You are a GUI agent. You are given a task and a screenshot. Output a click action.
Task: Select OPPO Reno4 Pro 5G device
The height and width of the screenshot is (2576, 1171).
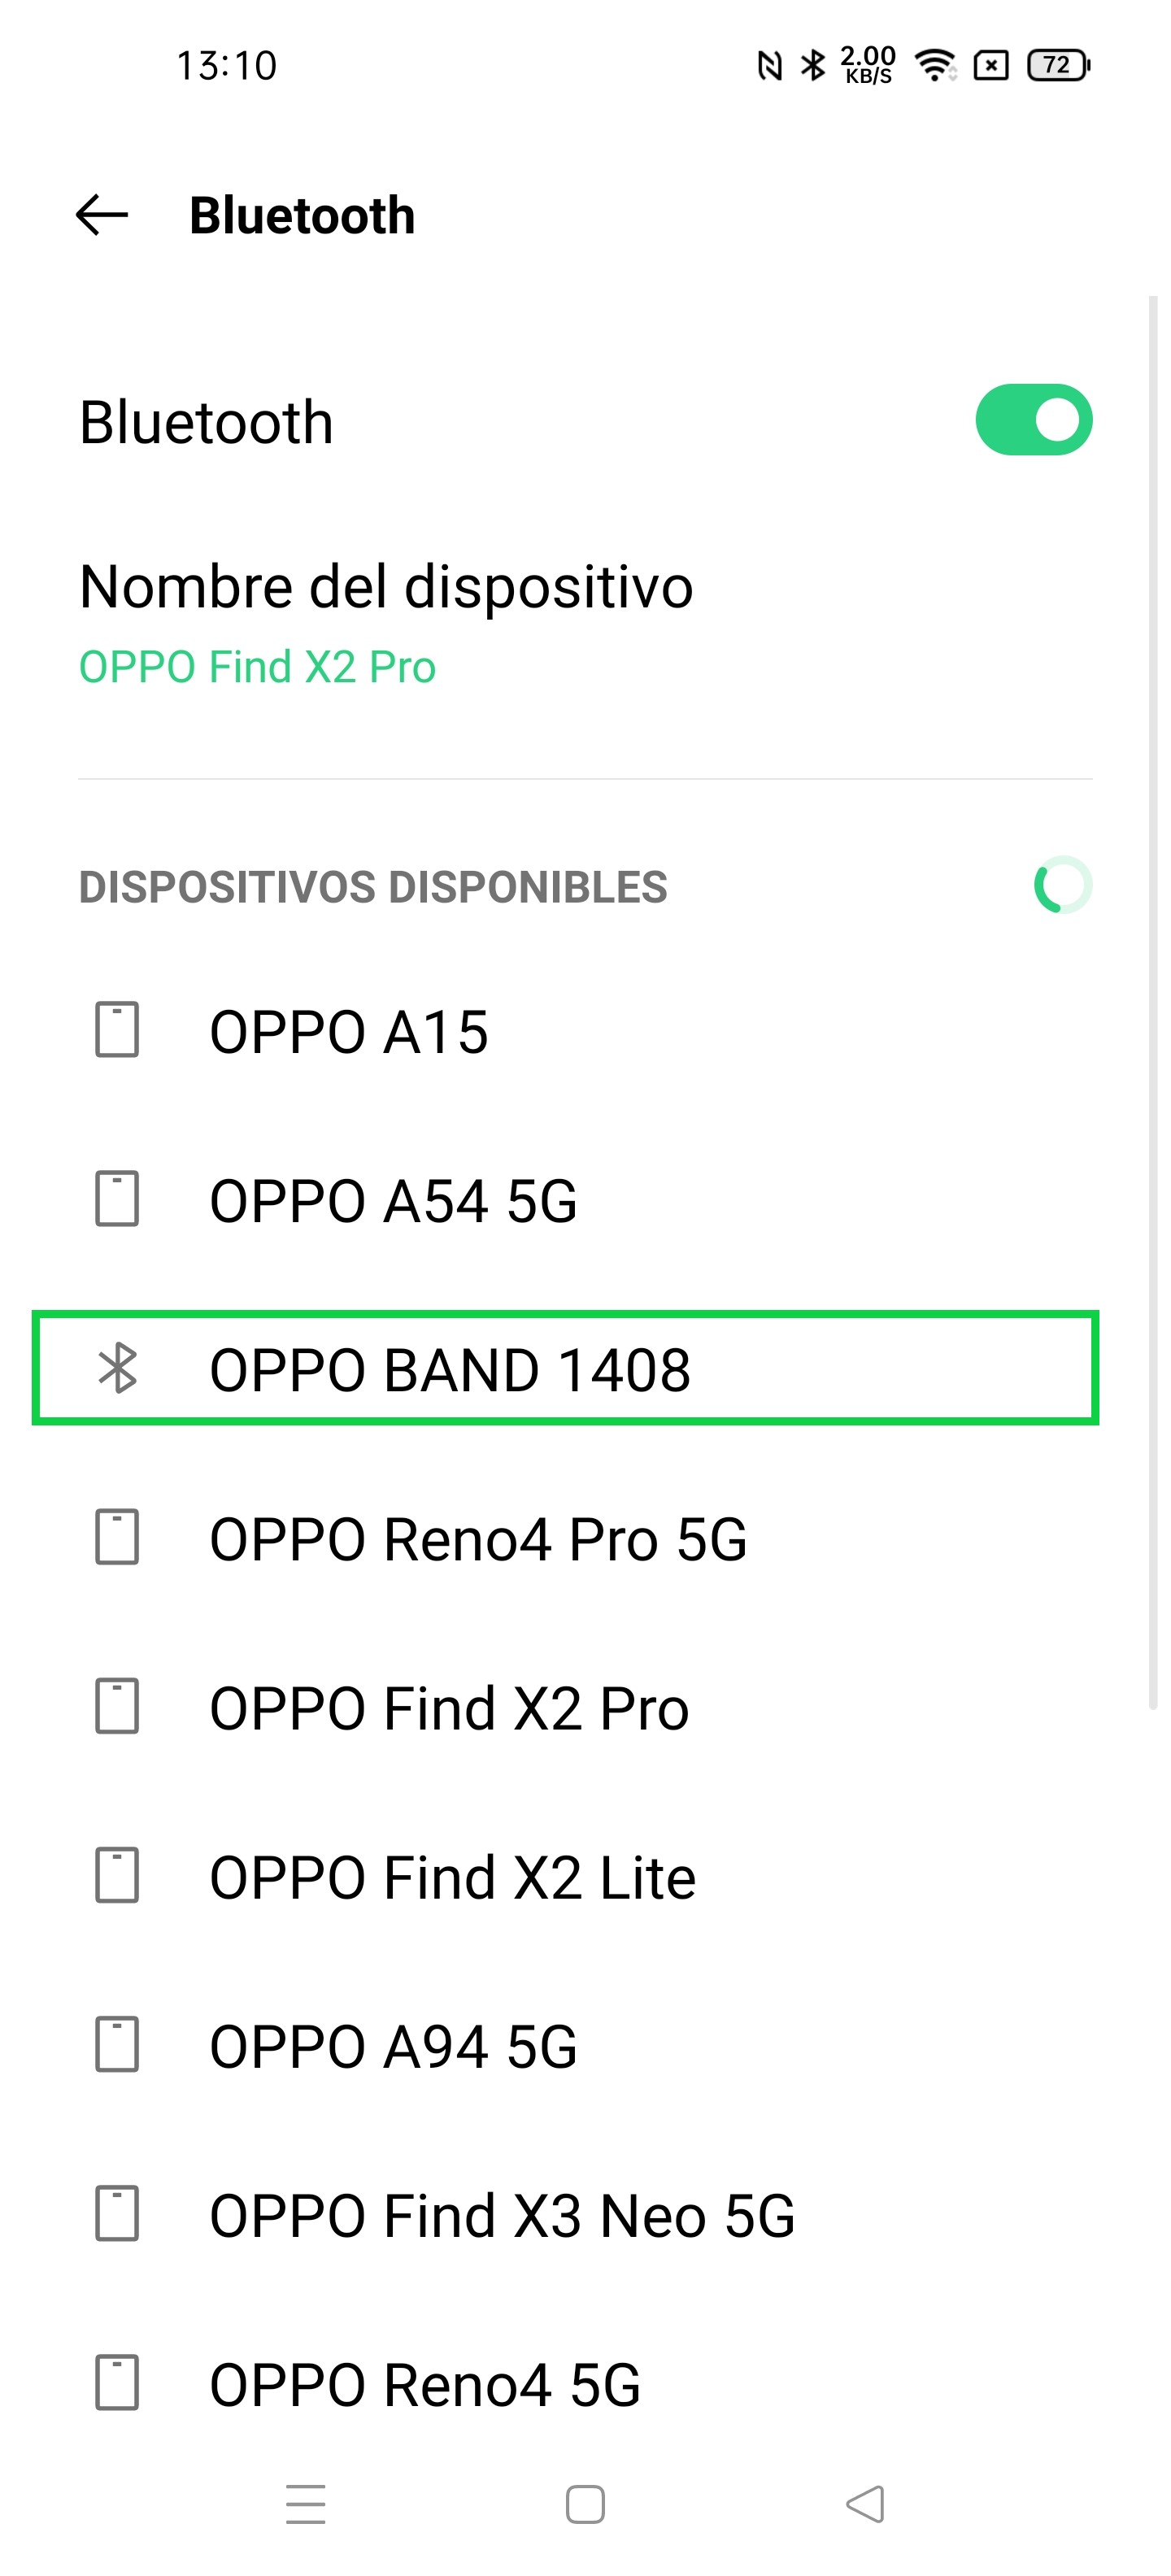[478, 1538]
